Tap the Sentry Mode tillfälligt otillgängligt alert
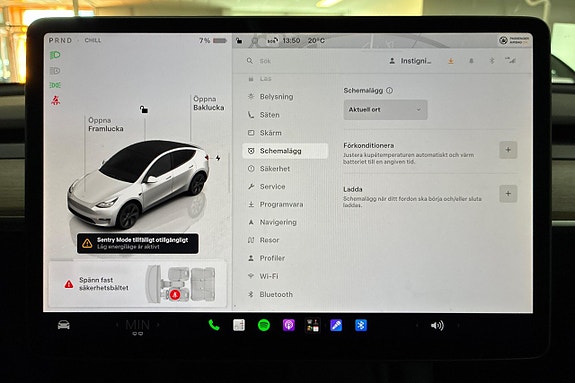This screenshot has height=383, width=575. click(138, 243)
